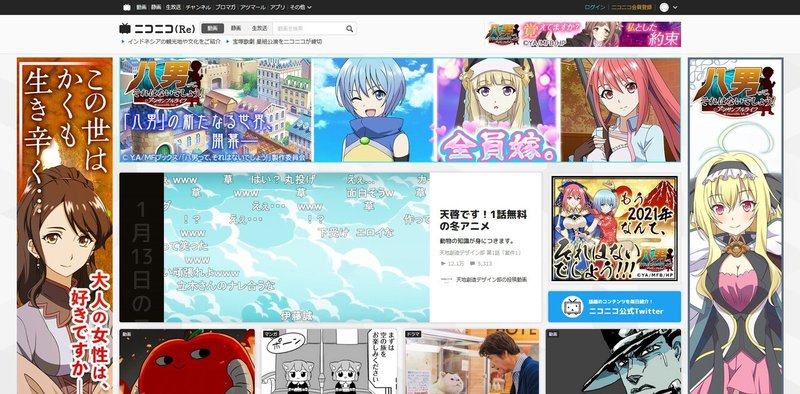Click the Niconico TV icon in the top bar
The image size is (800, 394).
127,7
